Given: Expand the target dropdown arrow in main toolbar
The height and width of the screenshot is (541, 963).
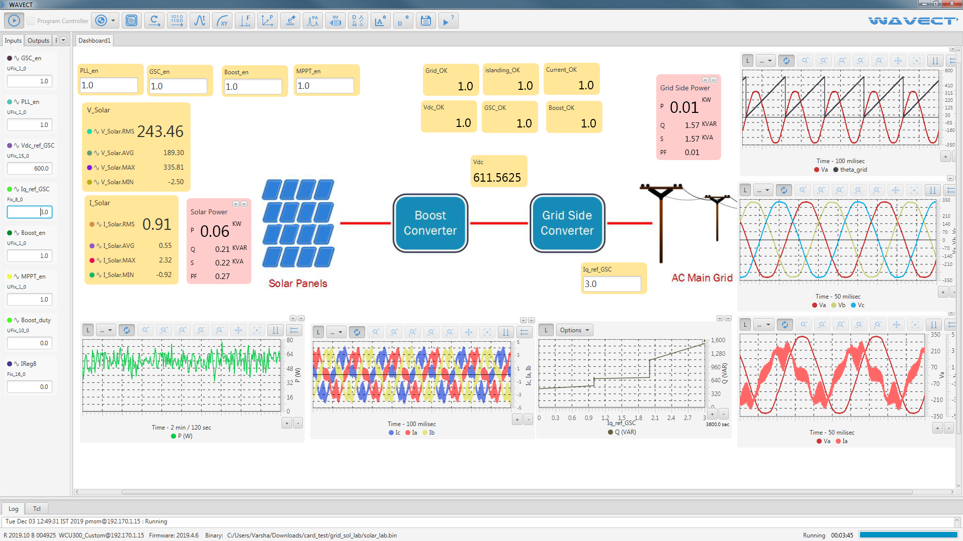Looking at the screenshot, I should 113,20.
